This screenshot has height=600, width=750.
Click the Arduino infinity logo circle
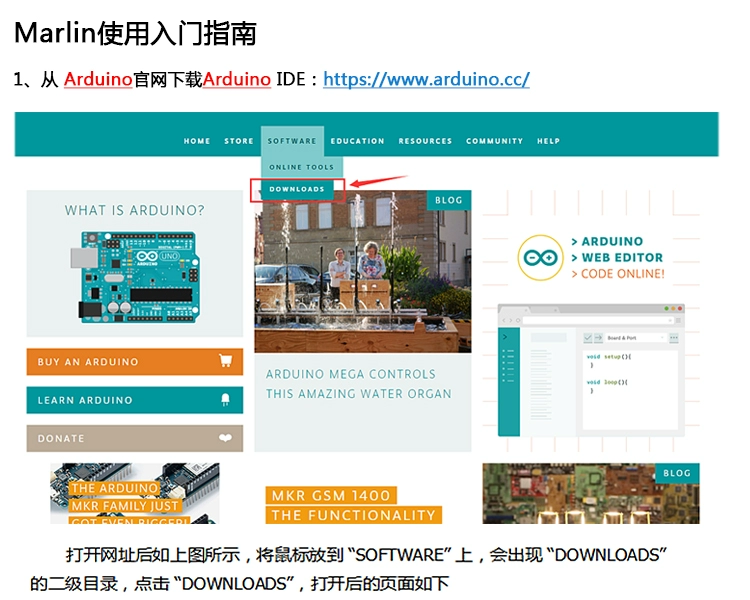coord(540,257)
